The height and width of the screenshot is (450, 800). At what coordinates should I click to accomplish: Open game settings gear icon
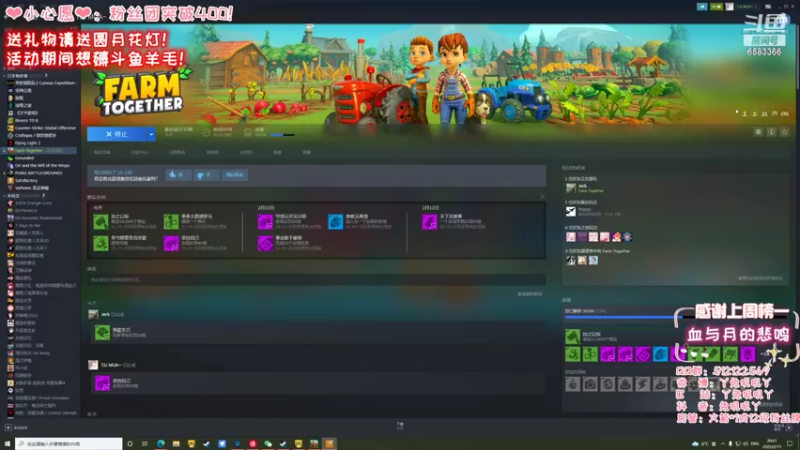click(758, 132)
